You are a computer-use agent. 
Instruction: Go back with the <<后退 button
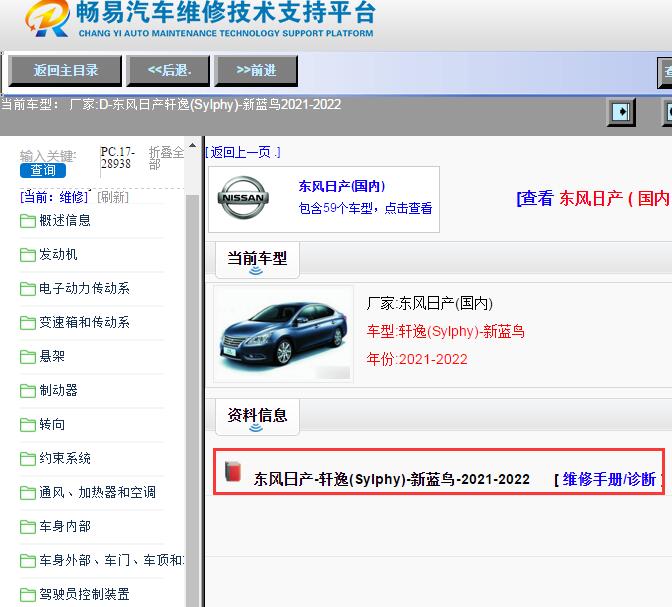click(168, 71)
